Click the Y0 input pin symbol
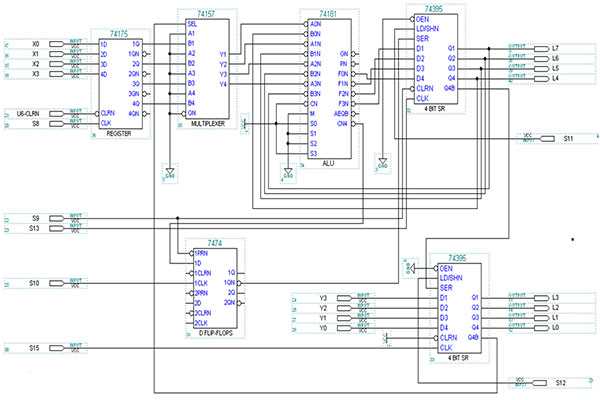 pos(344,328)
